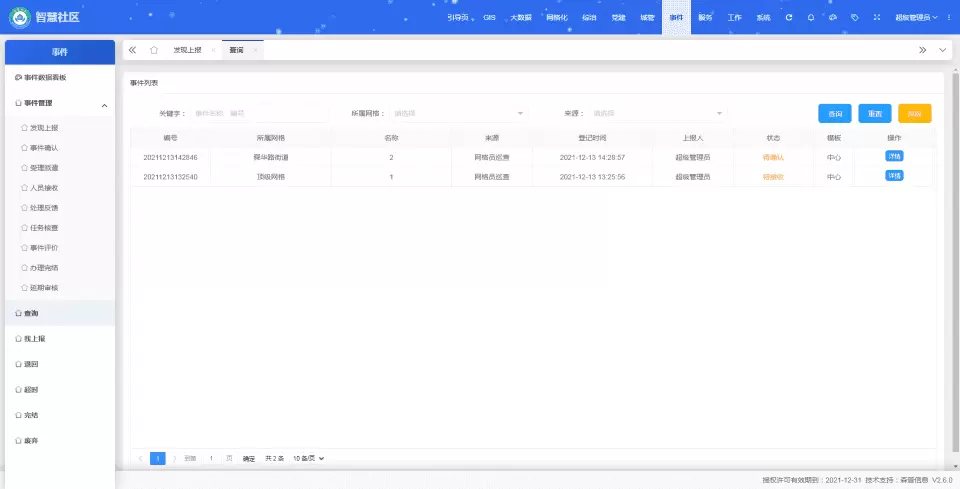Open 事件确认 in the sidebar
Screen dimensions: 960x489
[59, 148]
